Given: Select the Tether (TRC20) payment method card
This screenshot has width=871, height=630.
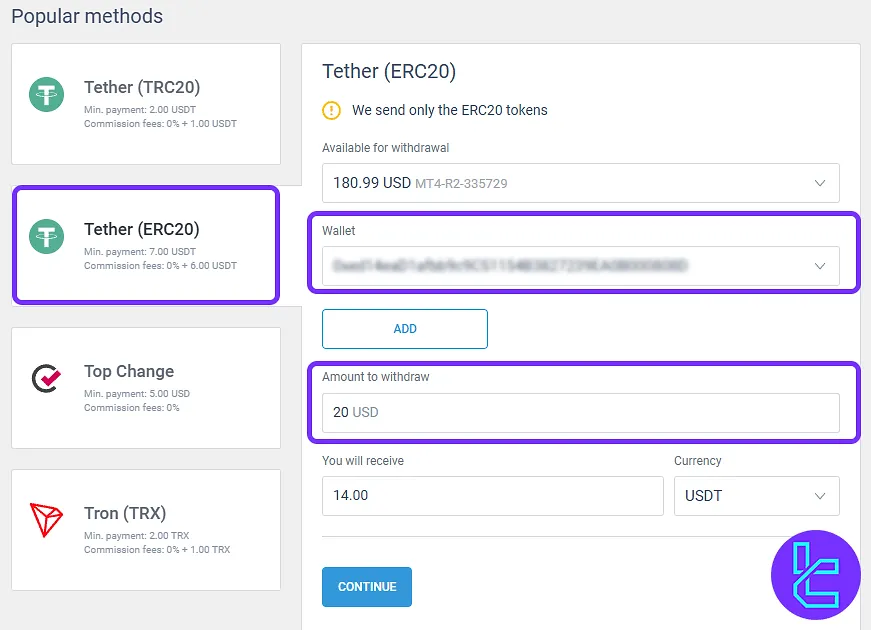Looking at the screenshot, I should click(x=146, y=104).
